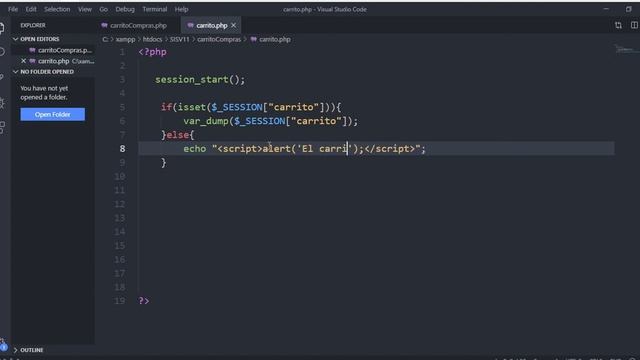Click the echo script alert line
The image size is (640, 360).
tap(304, 149)
